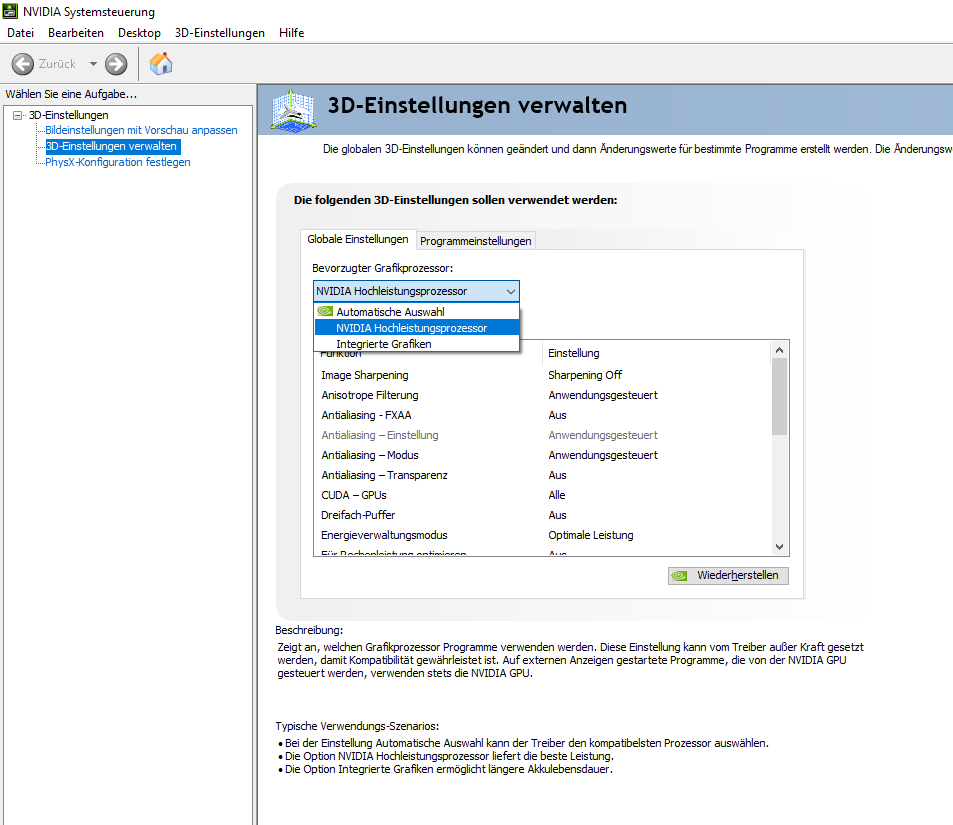Choose NVIDIA Hochleistungsprozessor from list

pos(417,328)
